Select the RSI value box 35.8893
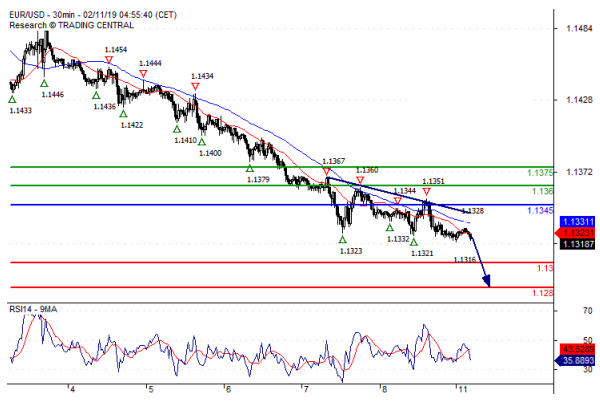Viewport: 600px width, 404px height. [577, 358]
